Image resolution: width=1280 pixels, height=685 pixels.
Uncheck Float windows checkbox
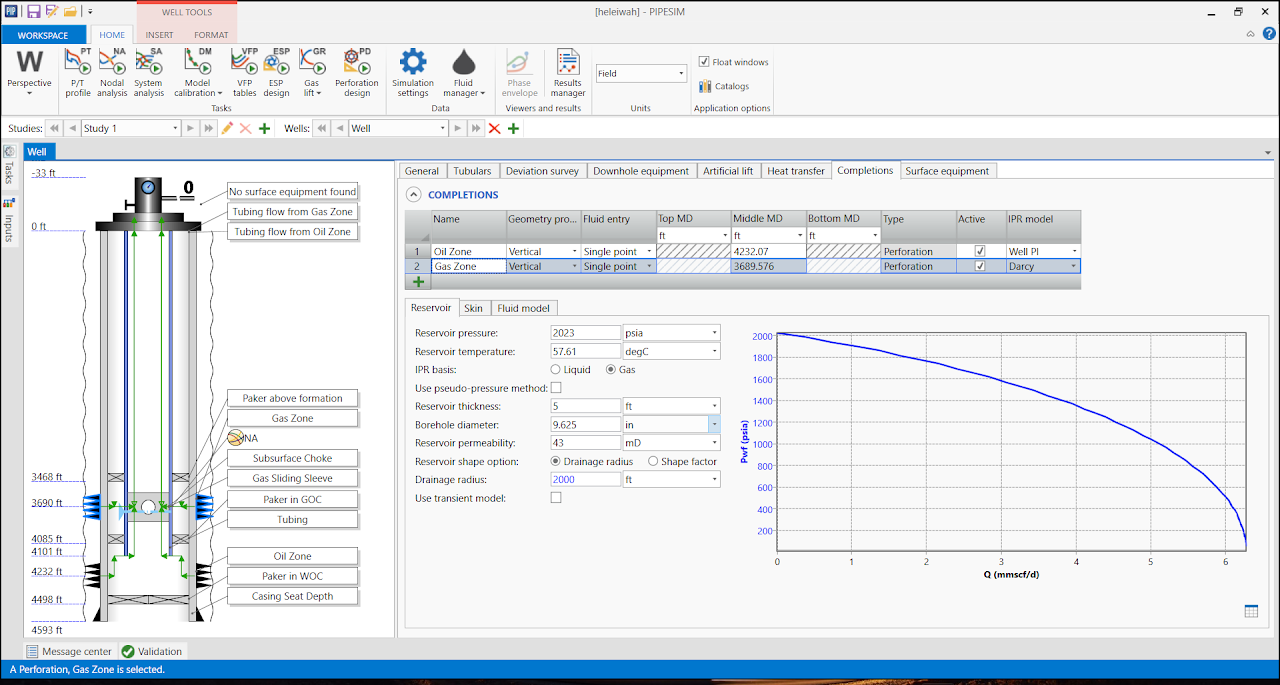(704, 62)
